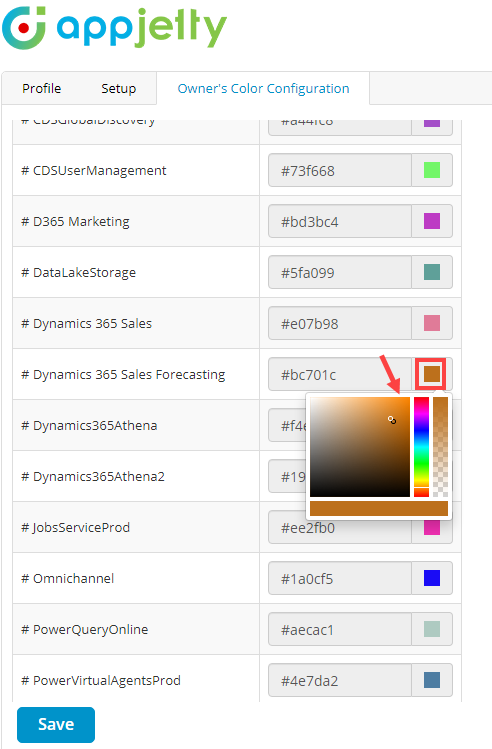Image resolution: width=492 pixels, height=749 pixels.
Task: Click the selected color preview bar
Action: pyautogui.click(x=379, y=508)
